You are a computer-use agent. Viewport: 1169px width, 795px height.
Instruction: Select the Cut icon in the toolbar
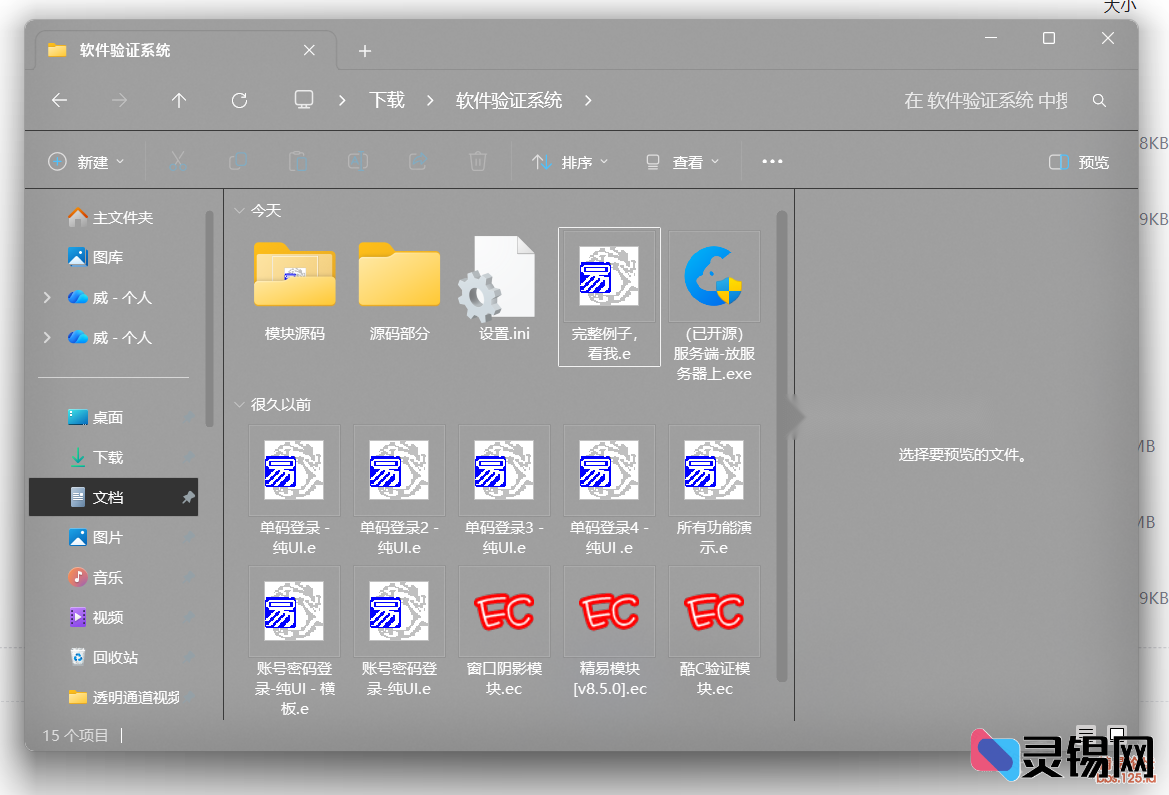177,161
